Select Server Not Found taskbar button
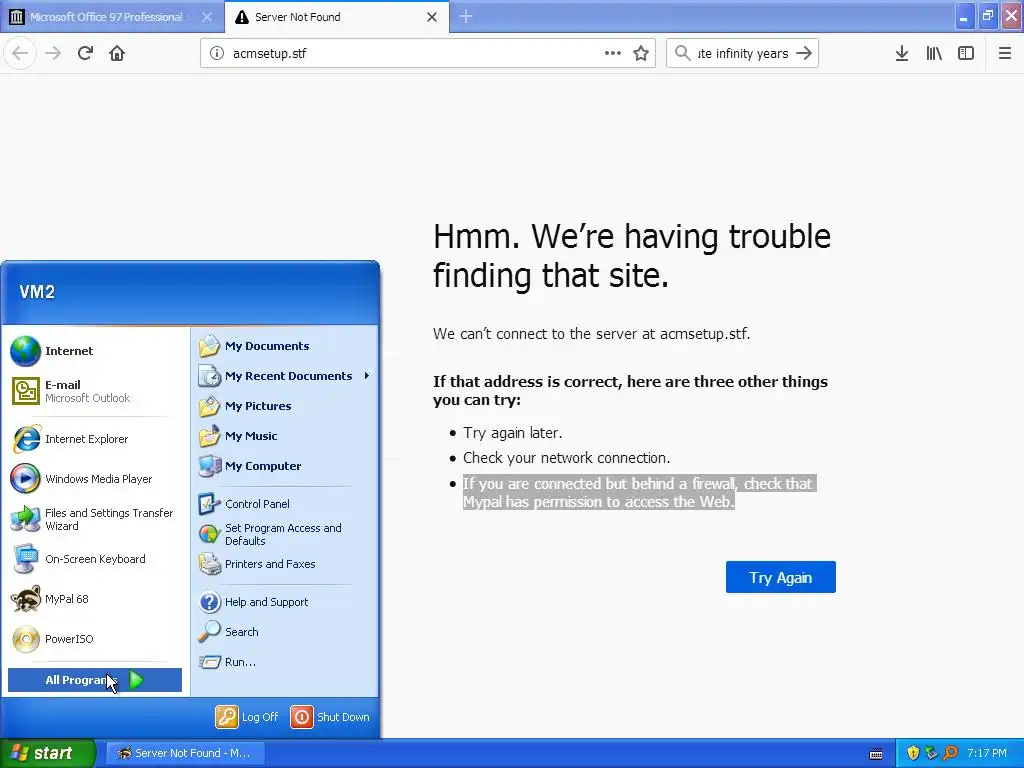Image resolution: width=1024 pixels, height=768 pixels. coord(185,753)
